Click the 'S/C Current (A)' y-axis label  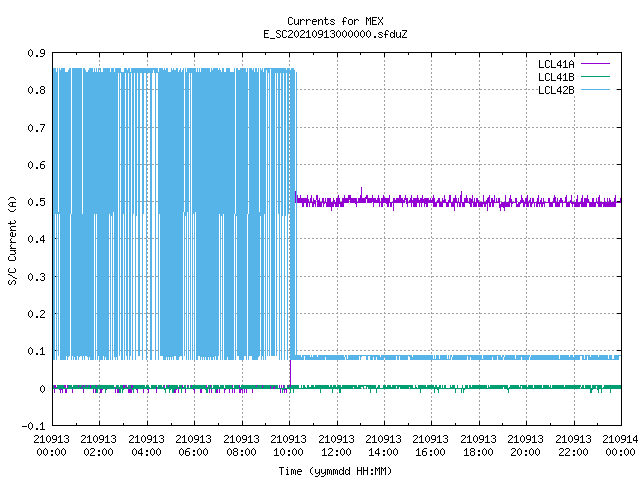(13, 240)
